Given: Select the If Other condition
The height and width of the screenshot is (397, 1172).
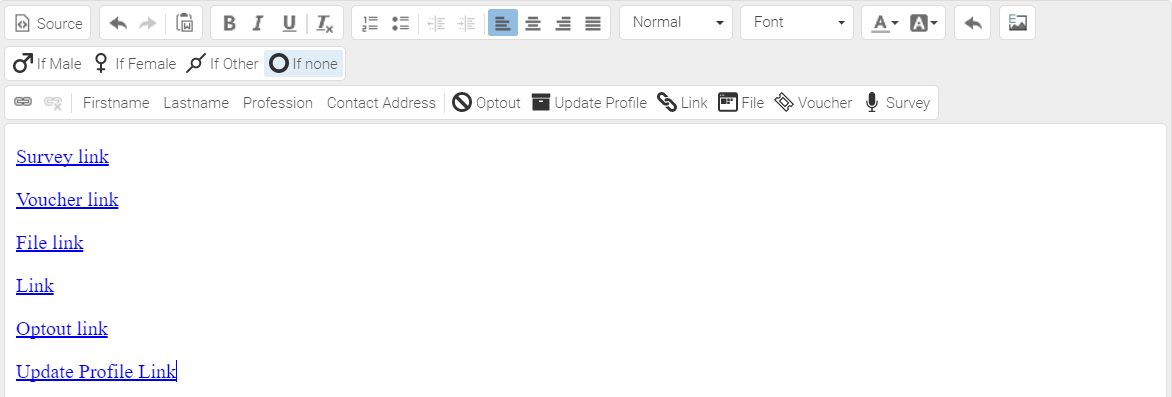Looking at the screenshot, I should pyautogui.click(x=222, y=64).
